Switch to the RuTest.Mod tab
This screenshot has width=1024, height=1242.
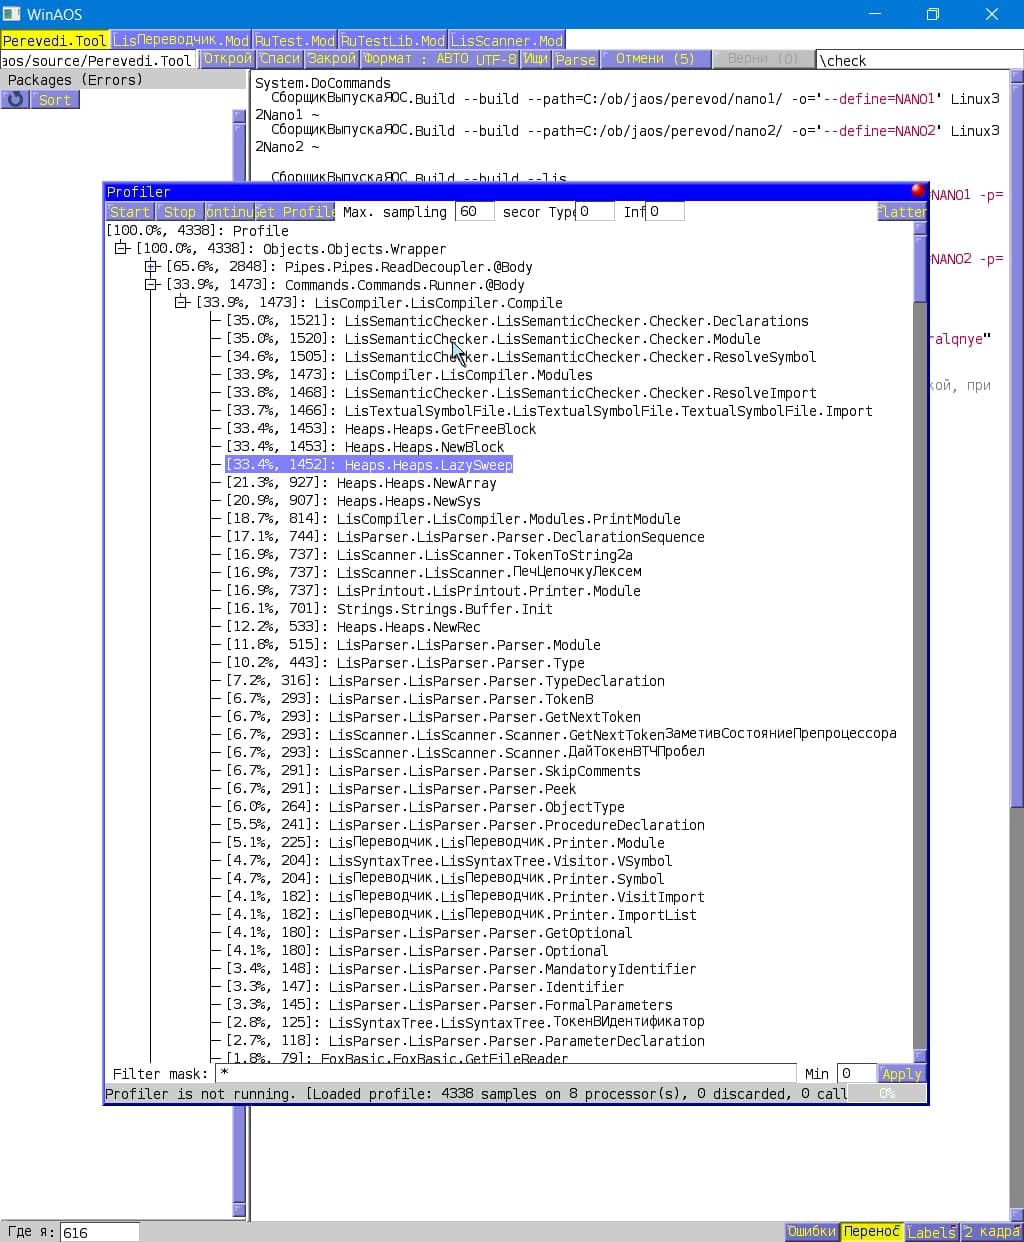point(294,41)
